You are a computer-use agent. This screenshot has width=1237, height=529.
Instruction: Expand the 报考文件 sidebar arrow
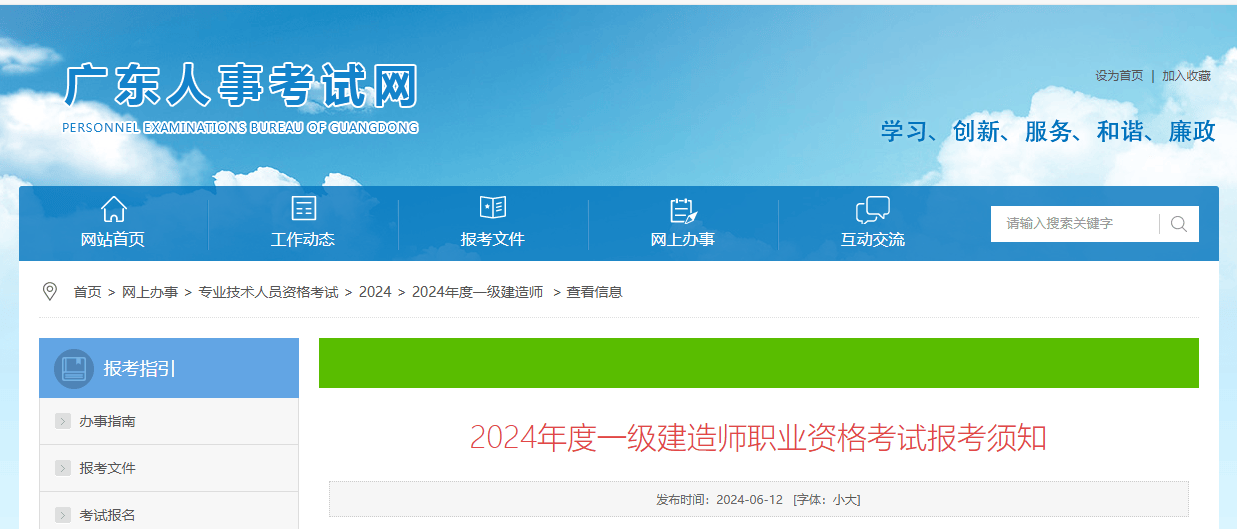pyautogui.click(x=63, y=468)
